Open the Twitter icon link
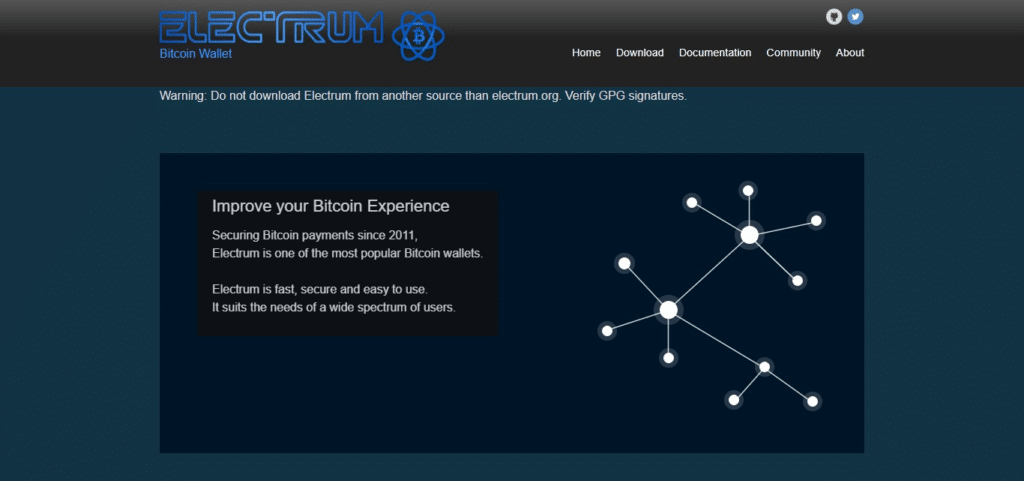The image size is (1024, 481). 855,17
